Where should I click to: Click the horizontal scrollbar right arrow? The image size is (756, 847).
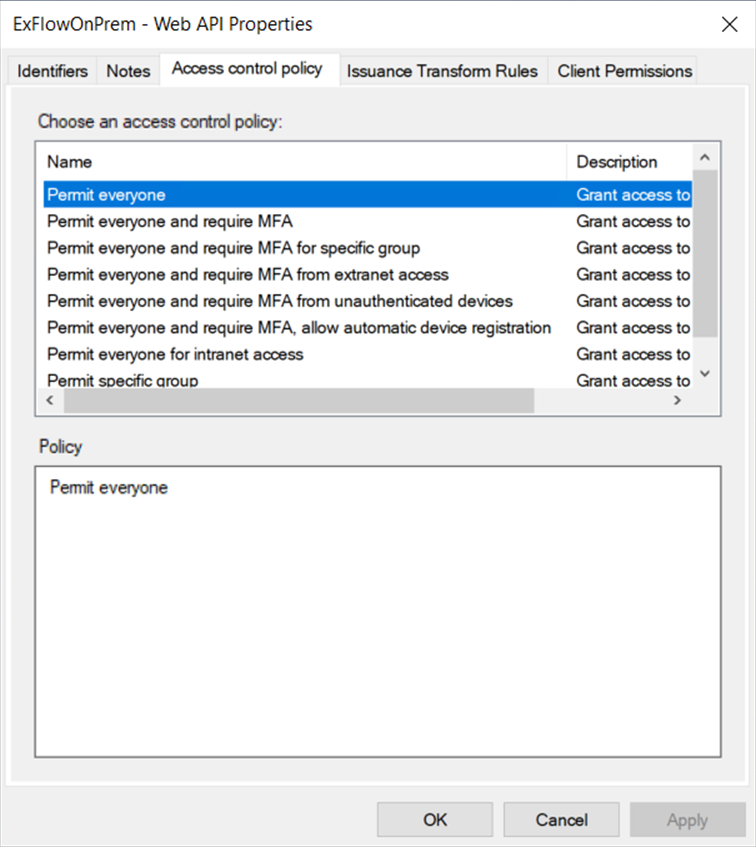point(677,400)
